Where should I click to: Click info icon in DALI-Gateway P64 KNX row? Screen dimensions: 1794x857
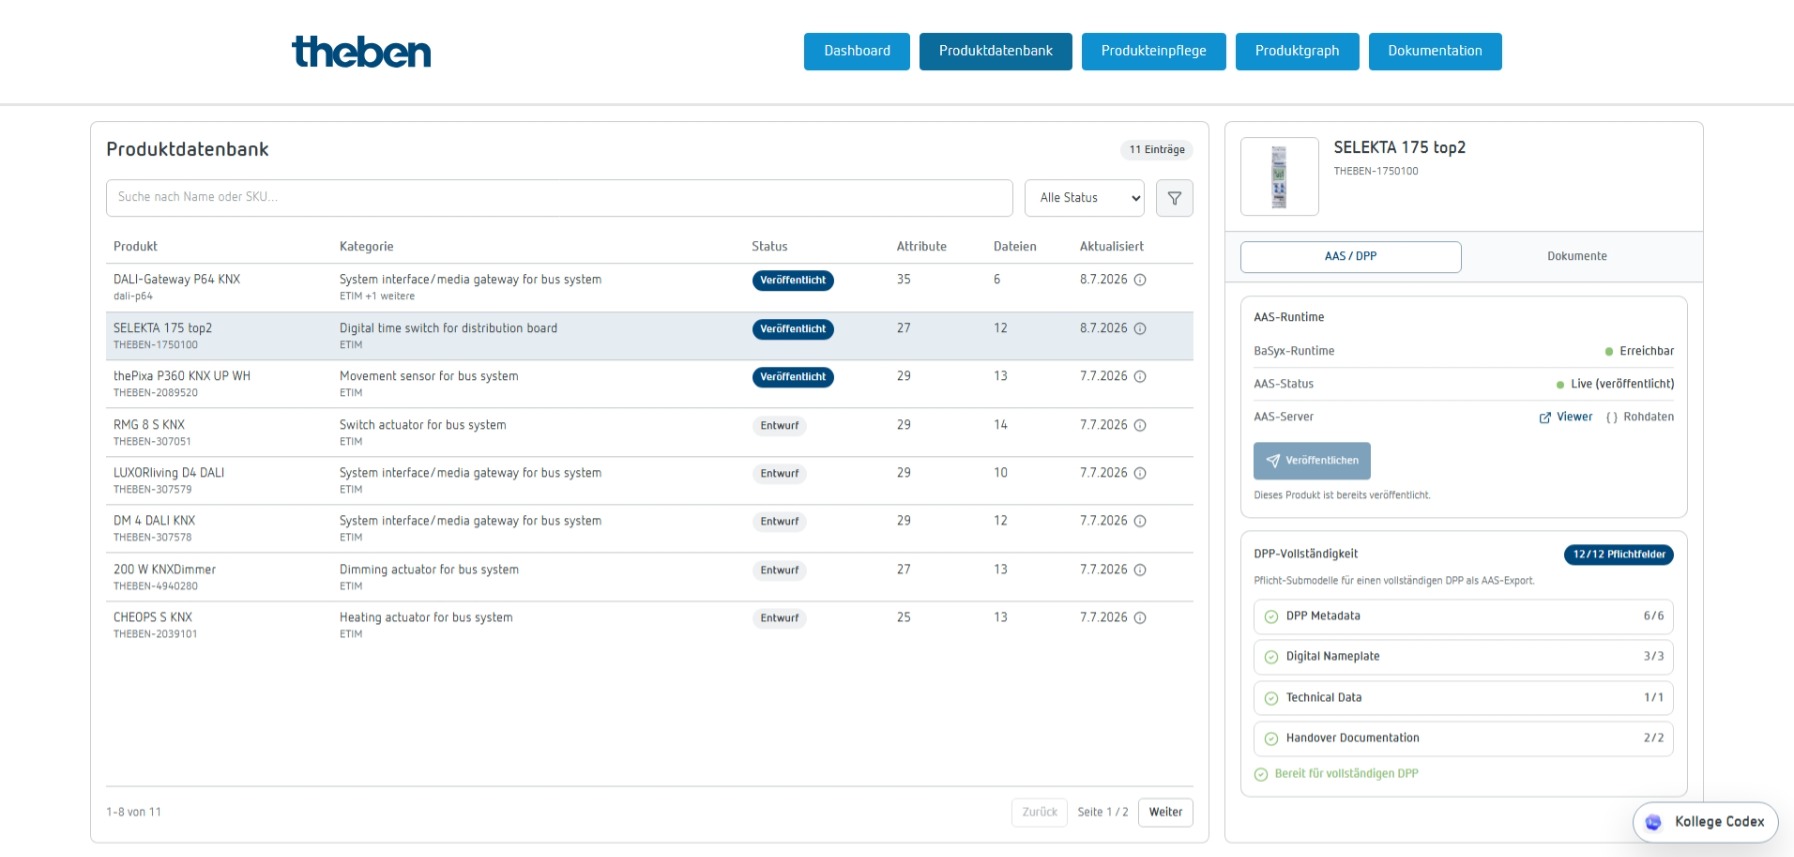click(x=1140, y=280)
